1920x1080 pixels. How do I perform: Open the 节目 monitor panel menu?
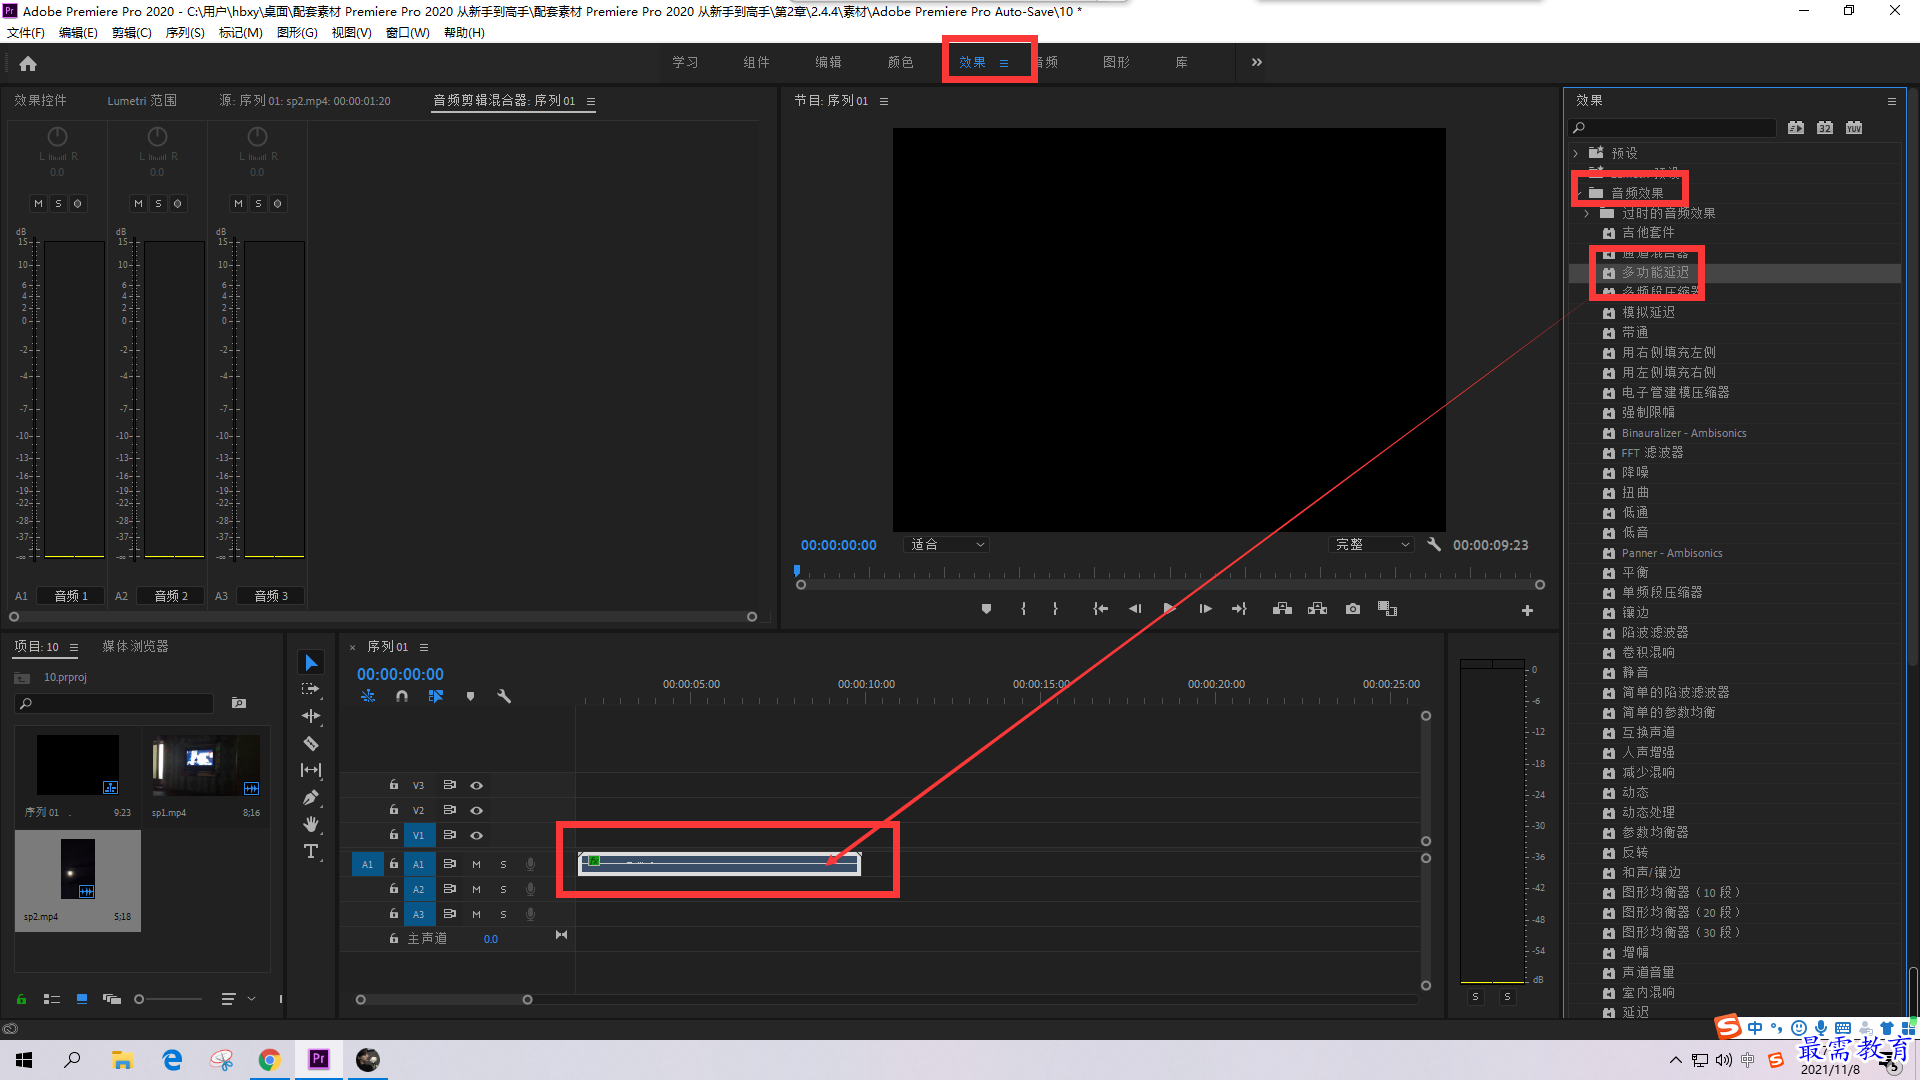pyautogui.click(x=884, y=101)
